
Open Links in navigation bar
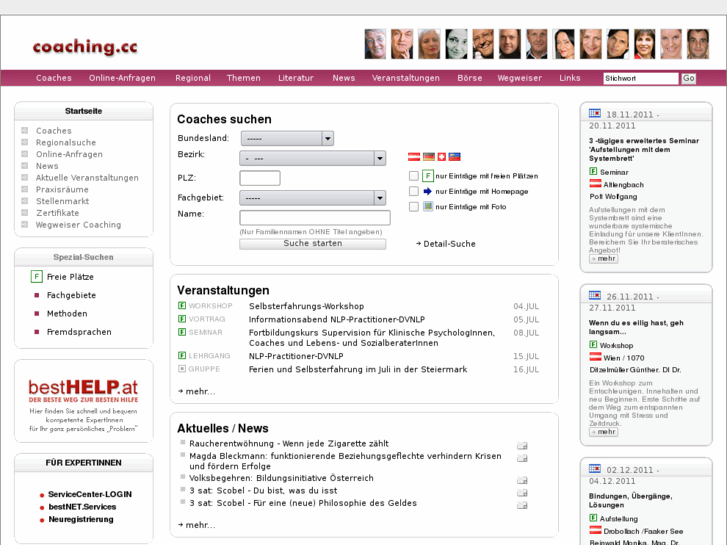(x=569, y=78)
